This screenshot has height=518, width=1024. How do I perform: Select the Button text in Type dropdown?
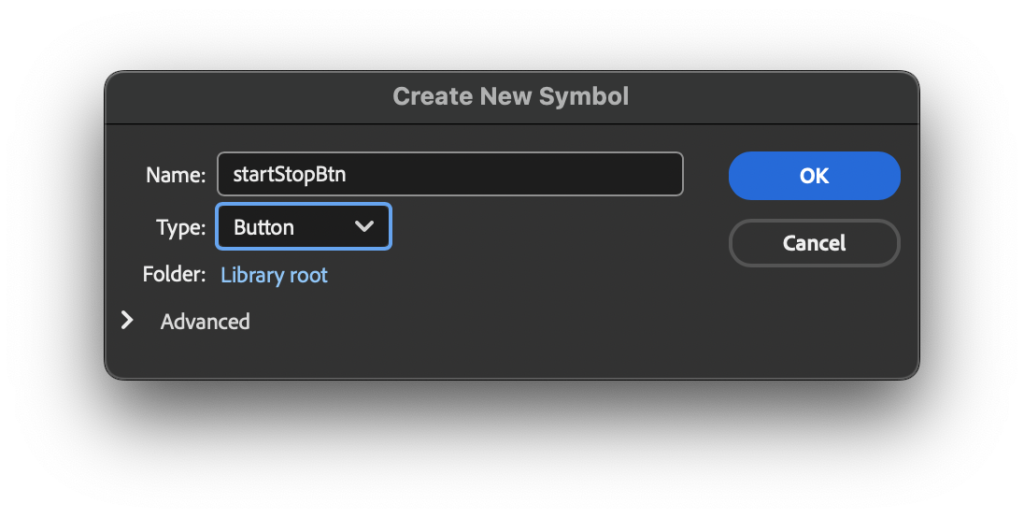pos(264,227)
